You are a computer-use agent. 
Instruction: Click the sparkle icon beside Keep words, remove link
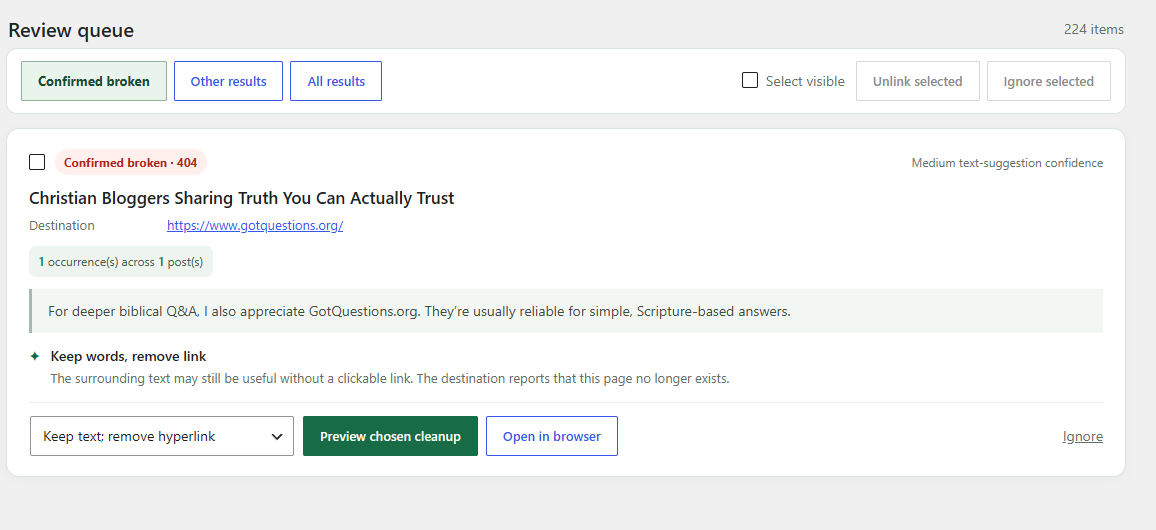tap(35, 357)
